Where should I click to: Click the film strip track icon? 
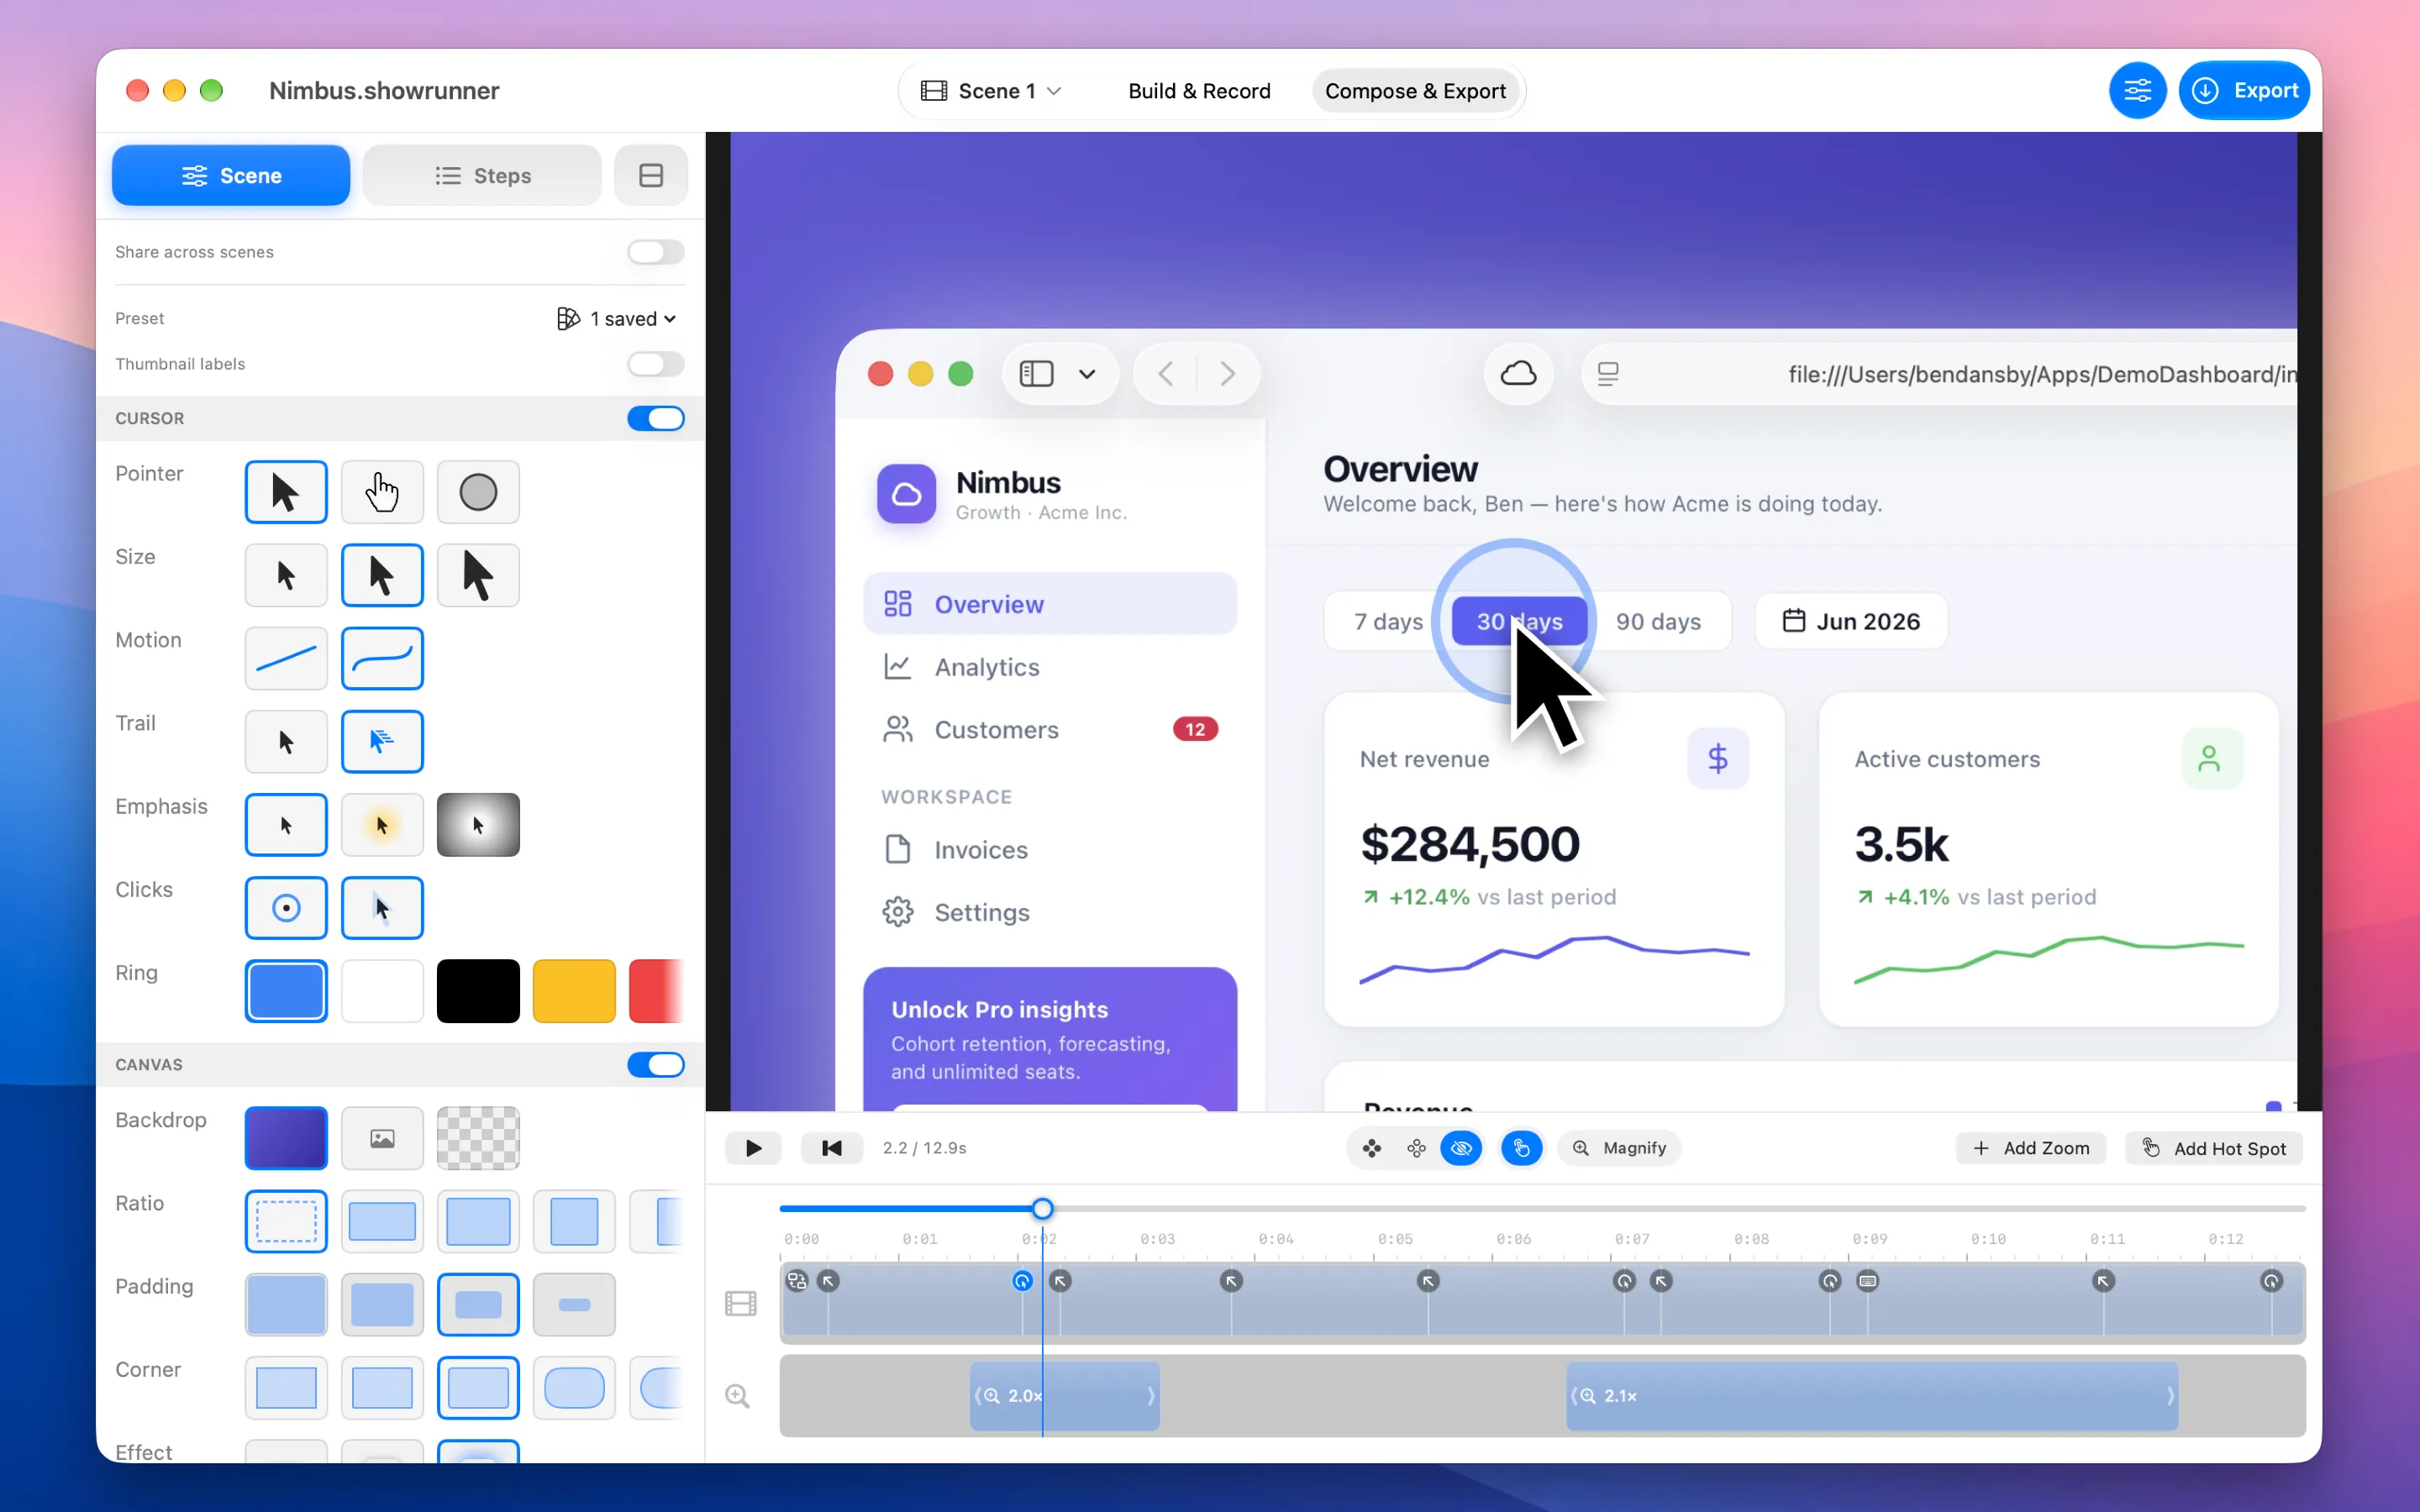point(740,1303)
